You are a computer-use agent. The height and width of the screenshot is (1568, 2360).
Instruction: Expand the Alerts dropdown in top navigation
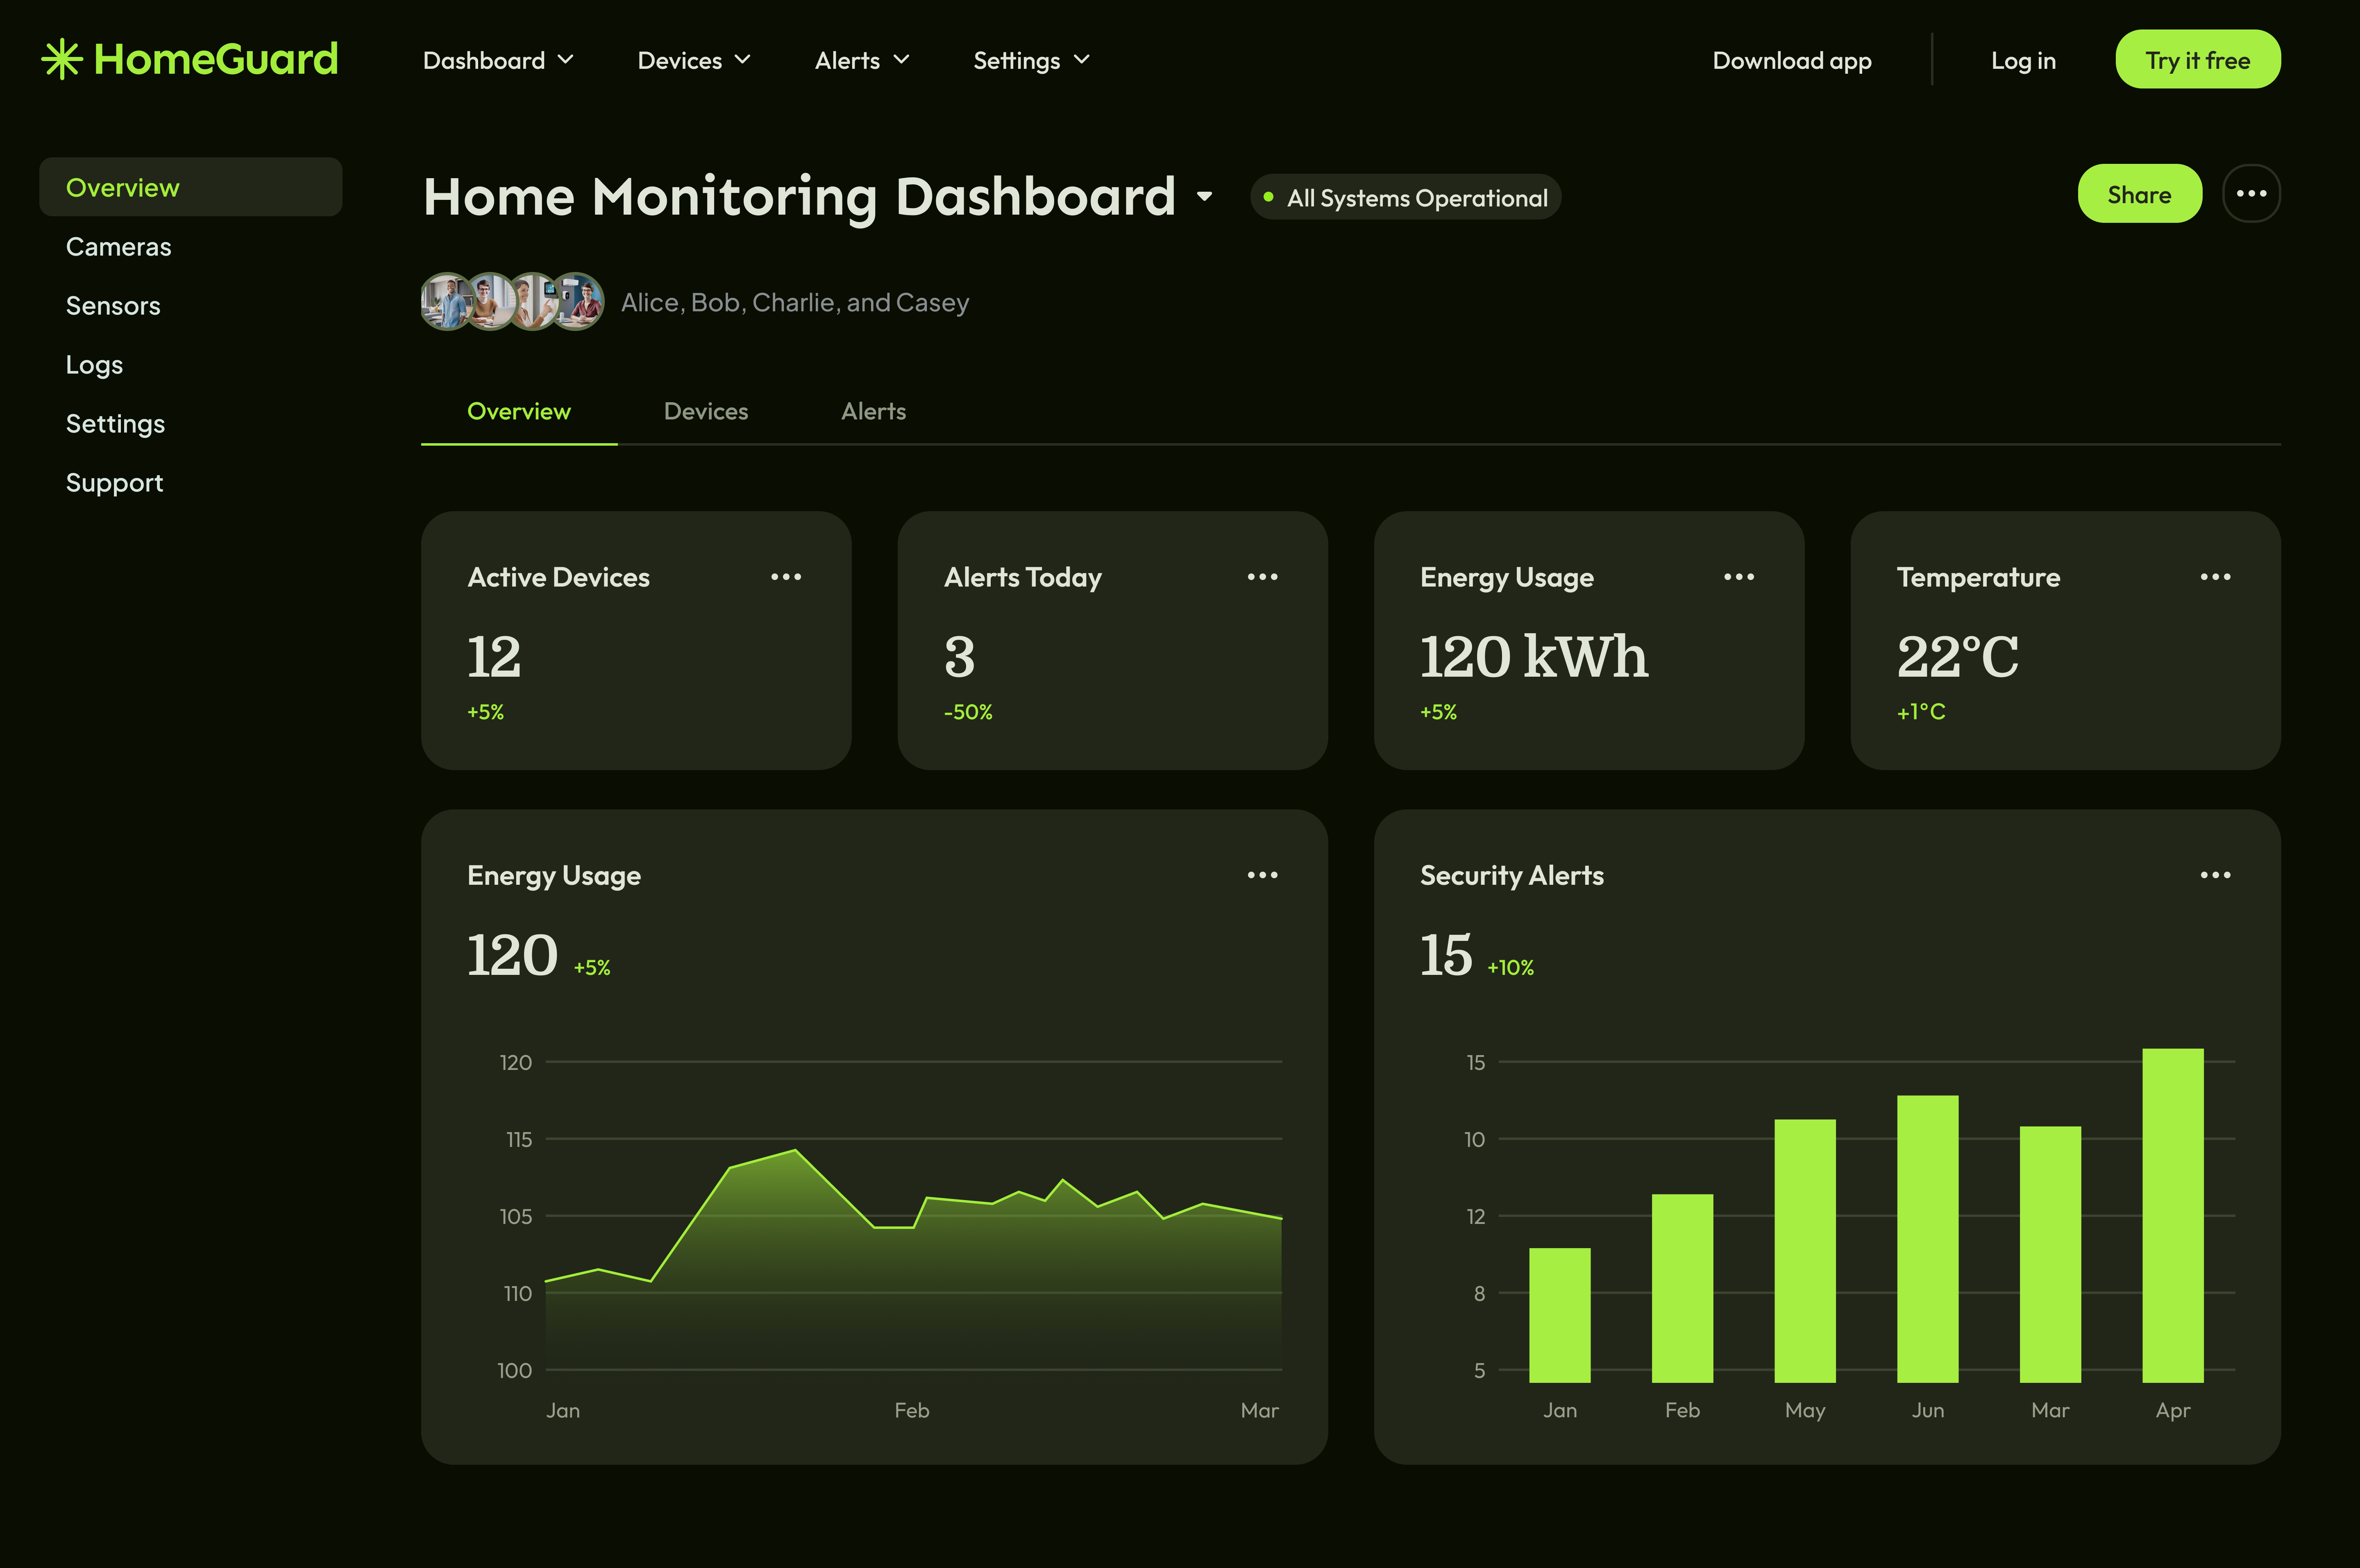[862, 60]
